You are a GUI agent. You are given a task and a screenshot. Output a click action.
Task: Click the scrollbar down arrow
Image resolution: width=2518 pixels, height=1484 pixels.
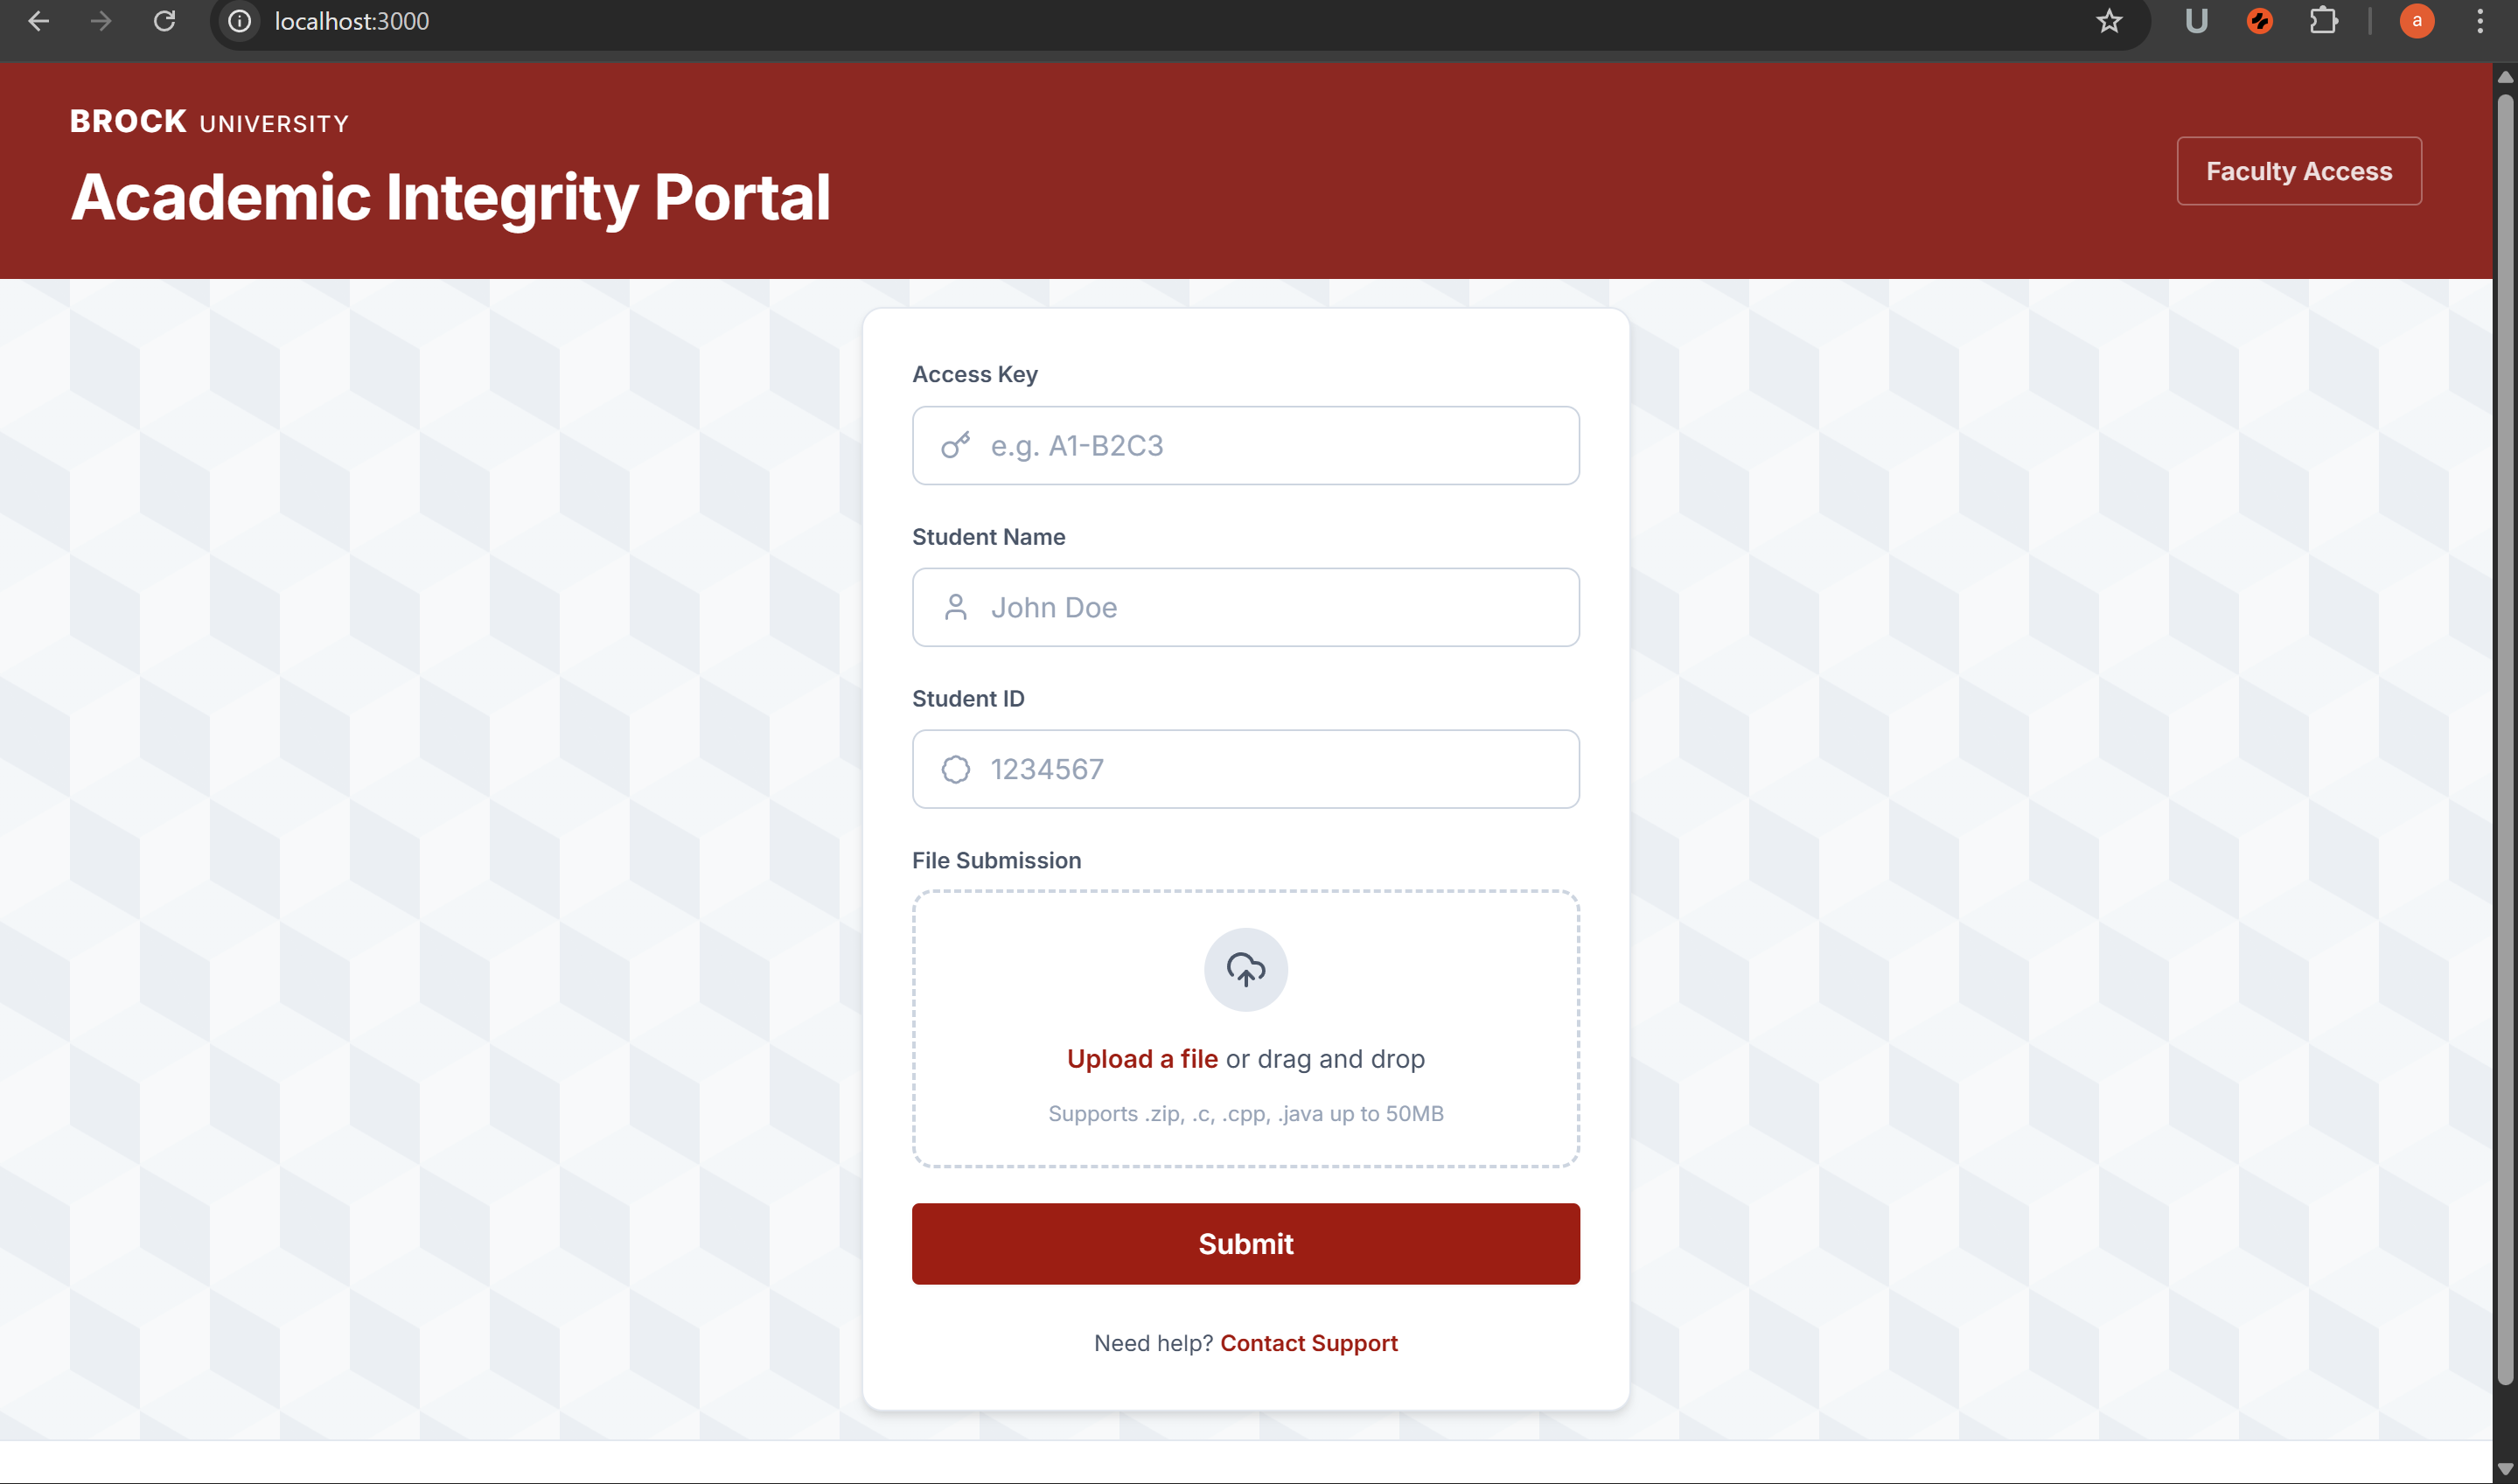tap(2505, 1469)
